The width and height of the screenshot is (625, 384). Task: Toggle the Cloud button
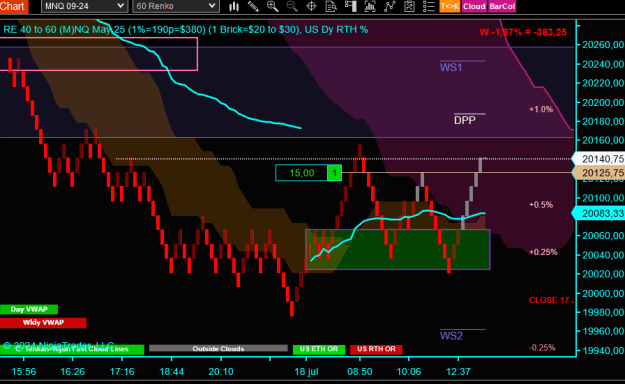click(x=474, y=6)
